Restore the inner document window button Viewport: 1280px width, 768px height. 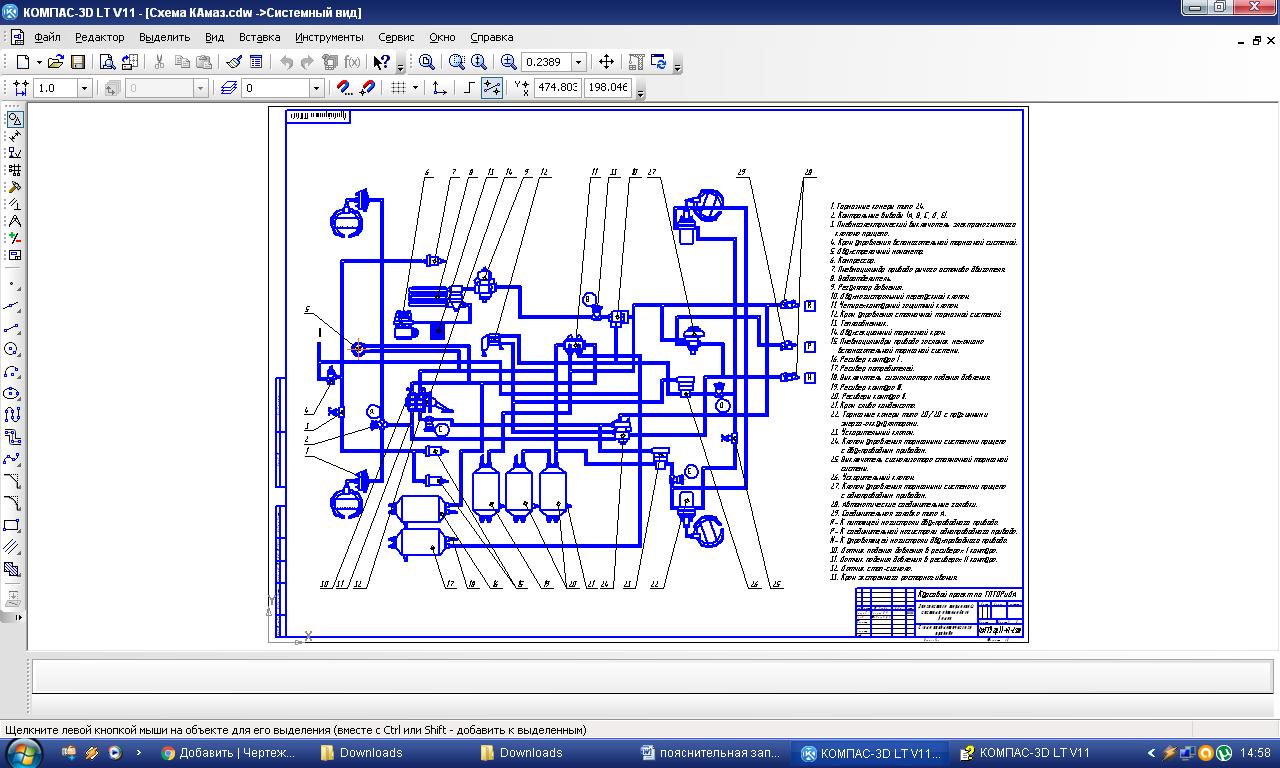[x=1257, y=40]
